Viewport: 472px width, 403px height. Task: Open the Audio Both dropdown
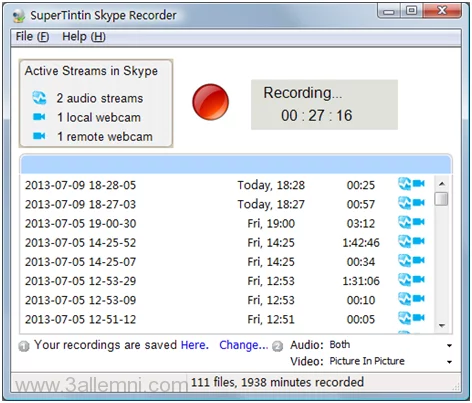pos(391,345)
